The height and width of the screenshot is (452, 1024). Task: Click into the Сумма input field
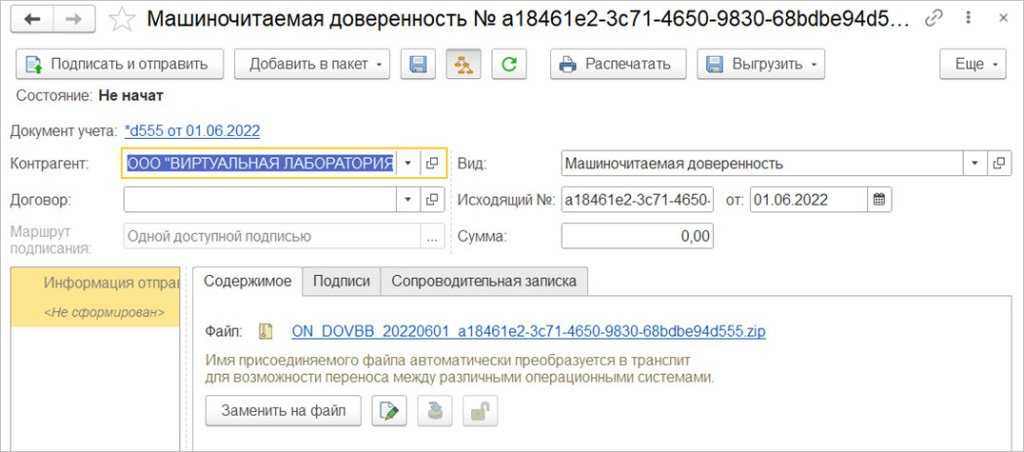pyautogui.click(x=637, y=236)
